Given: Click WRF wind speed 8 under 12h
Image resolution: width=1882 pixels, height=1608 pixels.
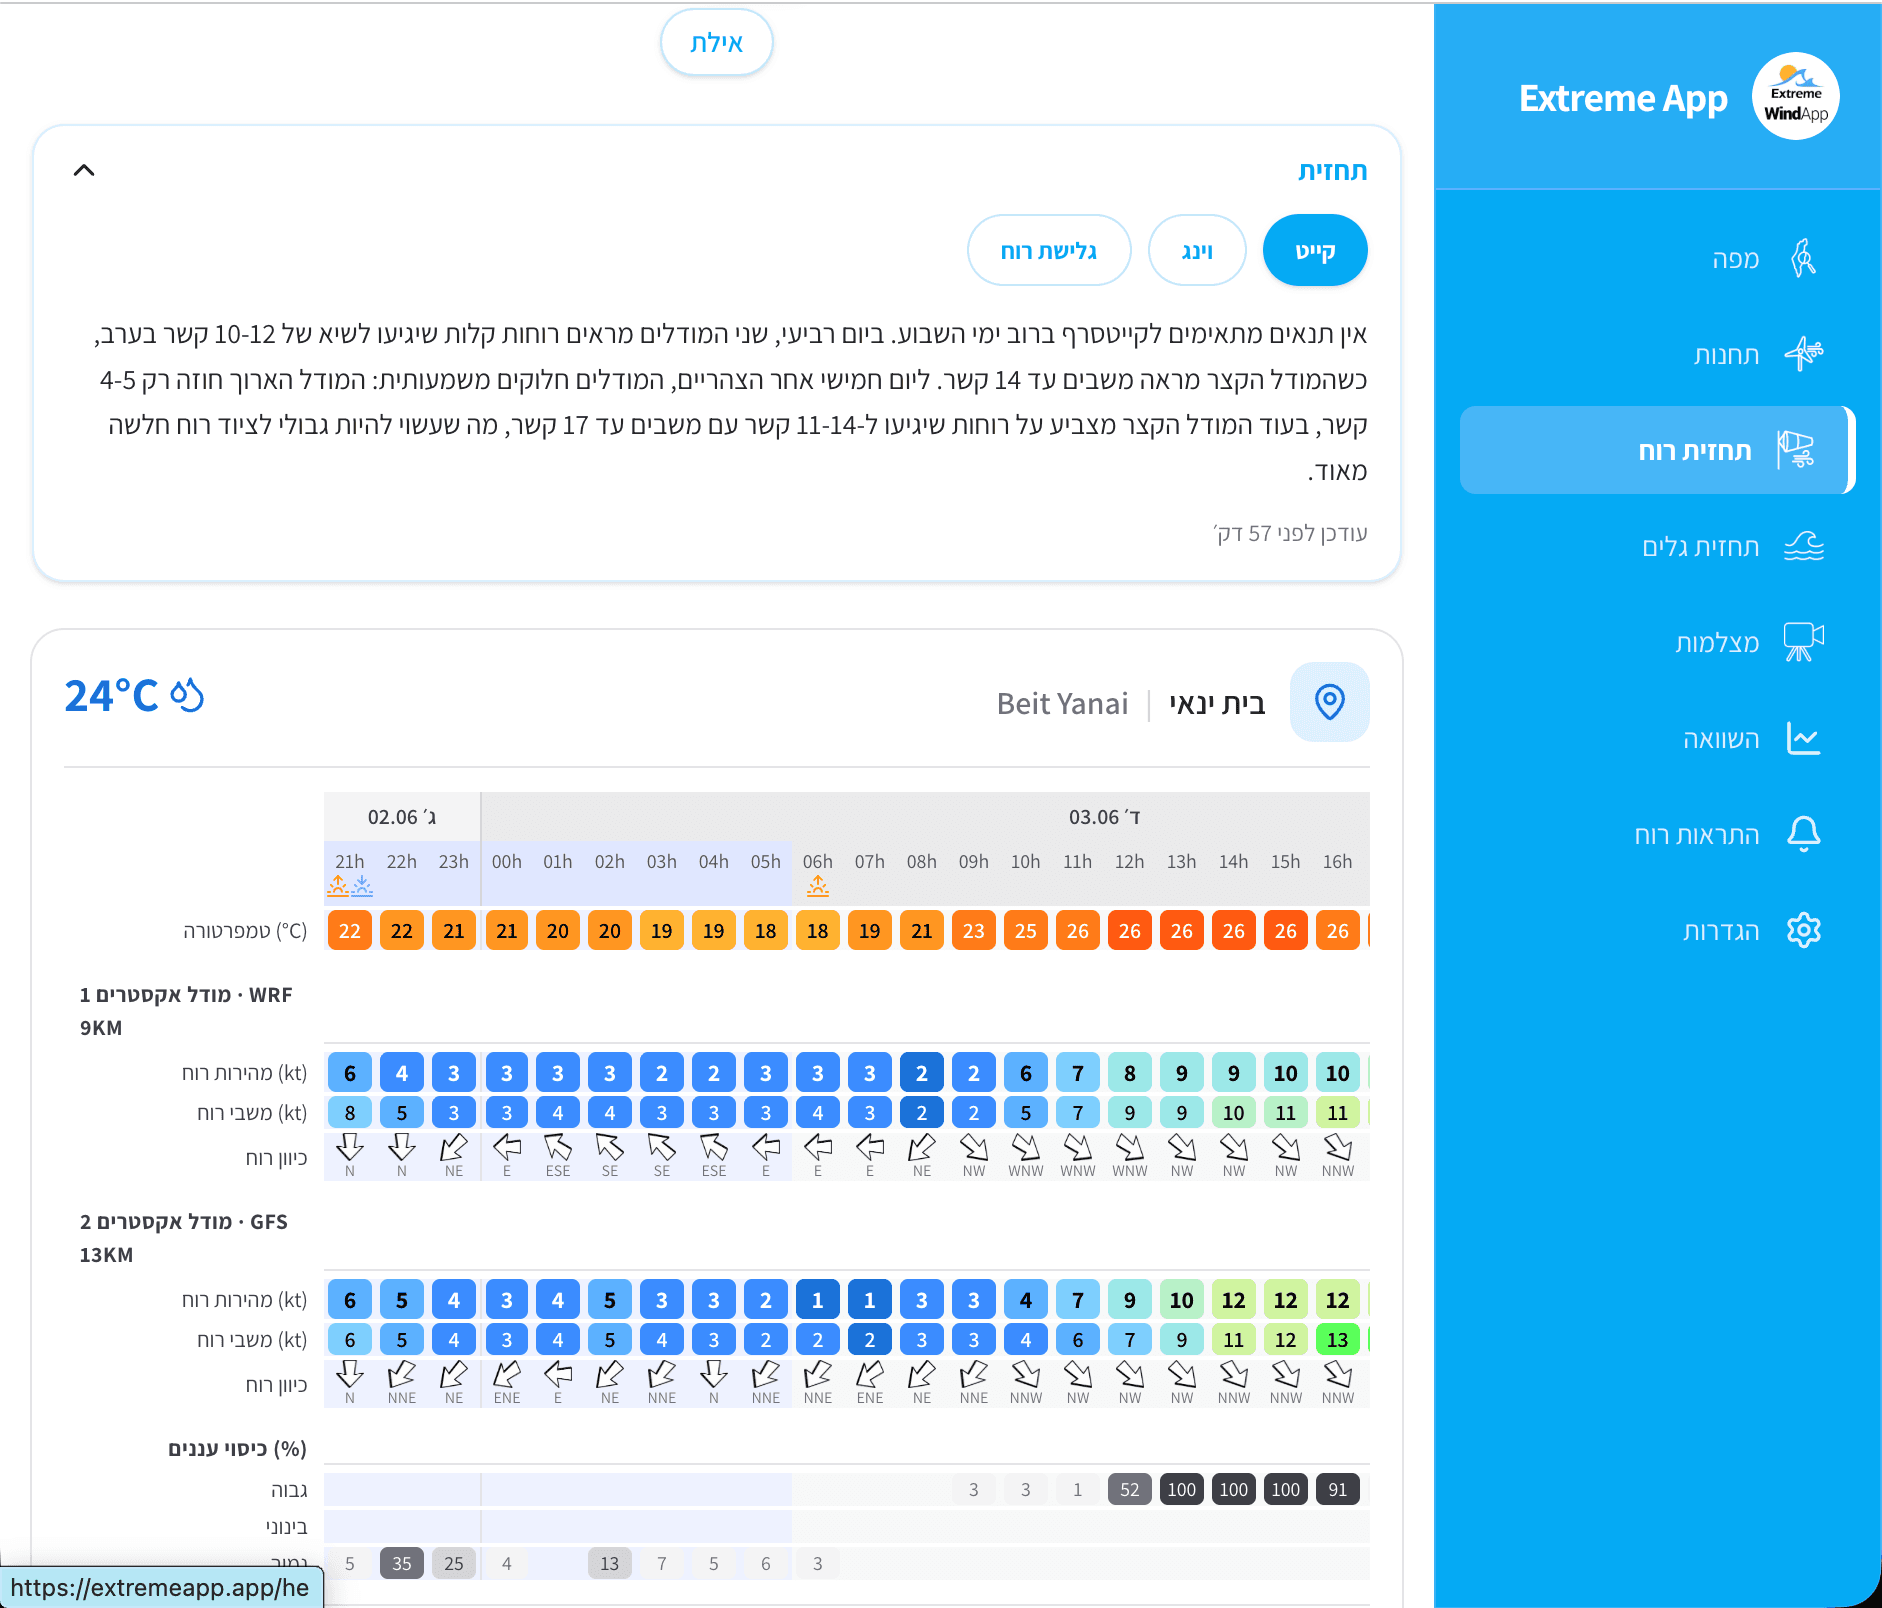Looking at the screenshot, I should [x=1130, y=1072].
